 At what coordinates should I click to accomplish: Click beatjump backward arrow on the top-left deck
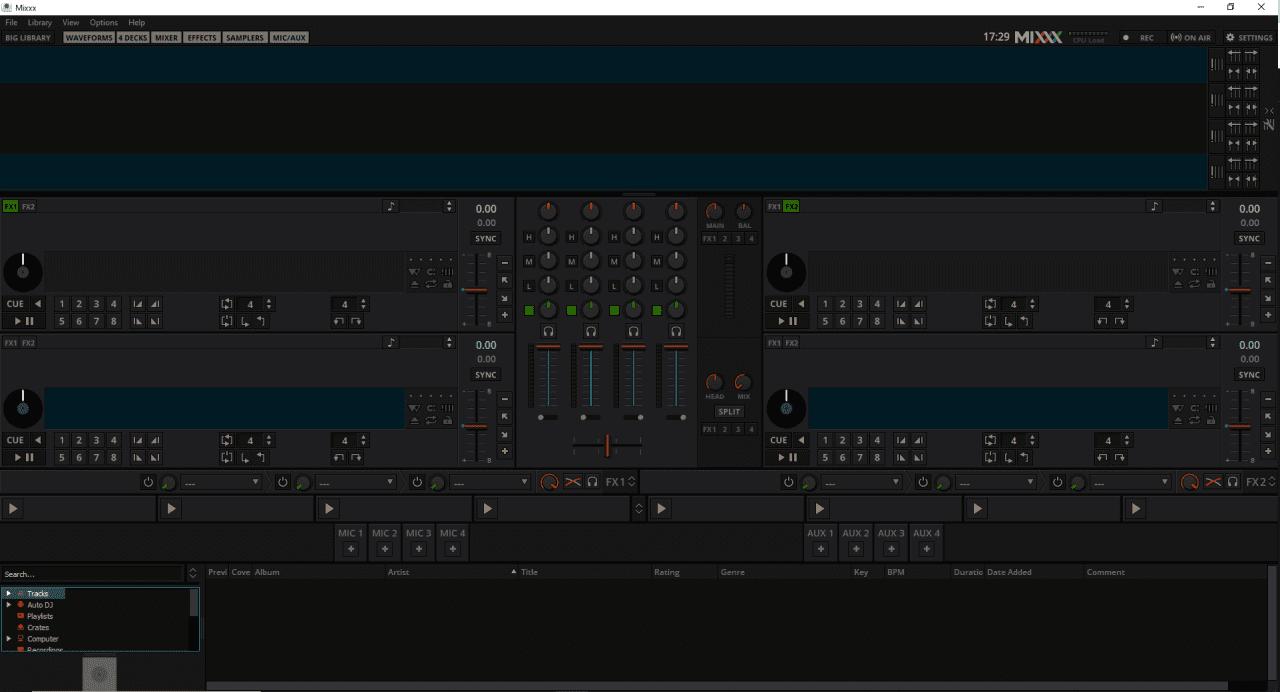pyautogui.click(x=340, y=321)
